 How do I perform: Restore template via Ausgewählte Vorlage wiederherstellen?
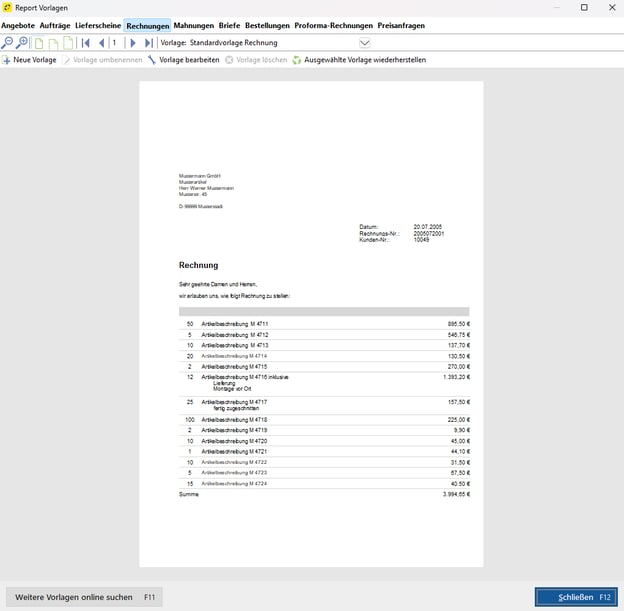[x=359, y=60]
